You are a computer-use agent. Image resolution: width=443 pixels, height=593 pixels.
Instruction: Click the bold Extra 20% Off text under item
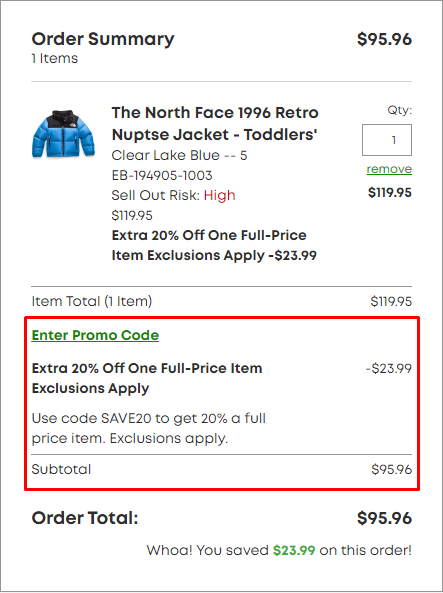[214, 245]
